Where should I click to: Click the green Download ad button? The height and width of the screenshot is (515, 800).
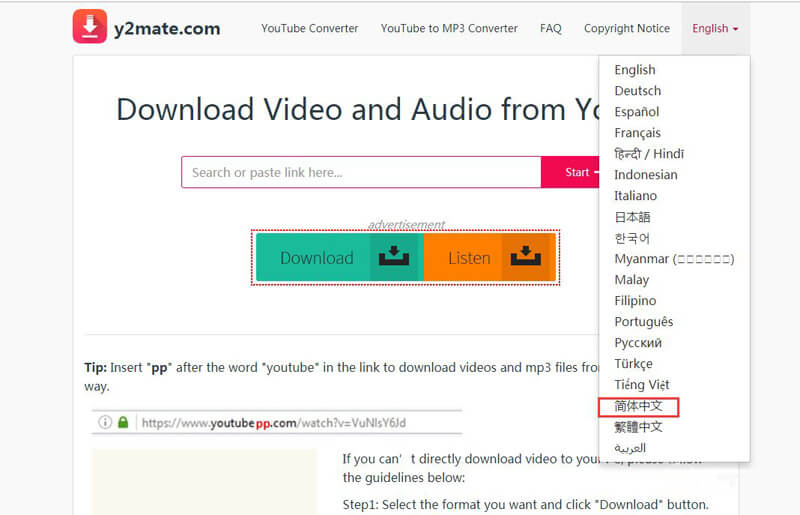[x=340, y=257]
